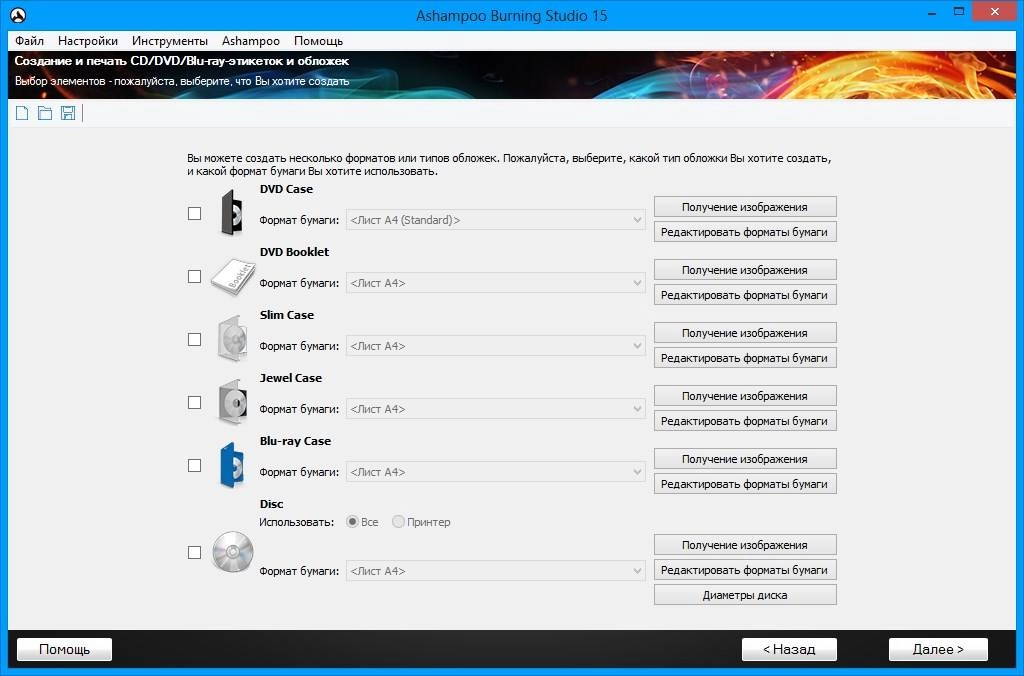1024x676 pixels.
Task: Click Редактировать форматы бумаги for DVD Case
Action: (745, 232)
